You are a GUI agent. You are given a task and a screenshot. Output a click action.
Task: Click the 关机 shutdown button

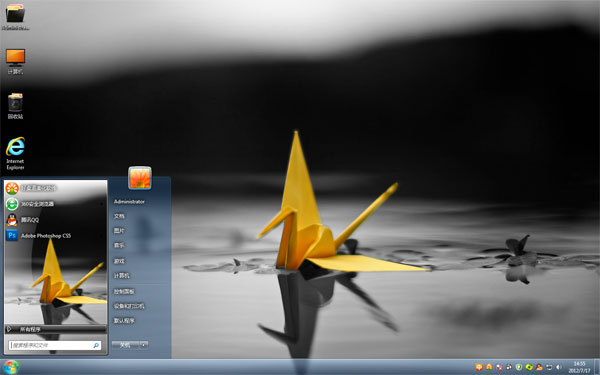[x=125, y=345]
